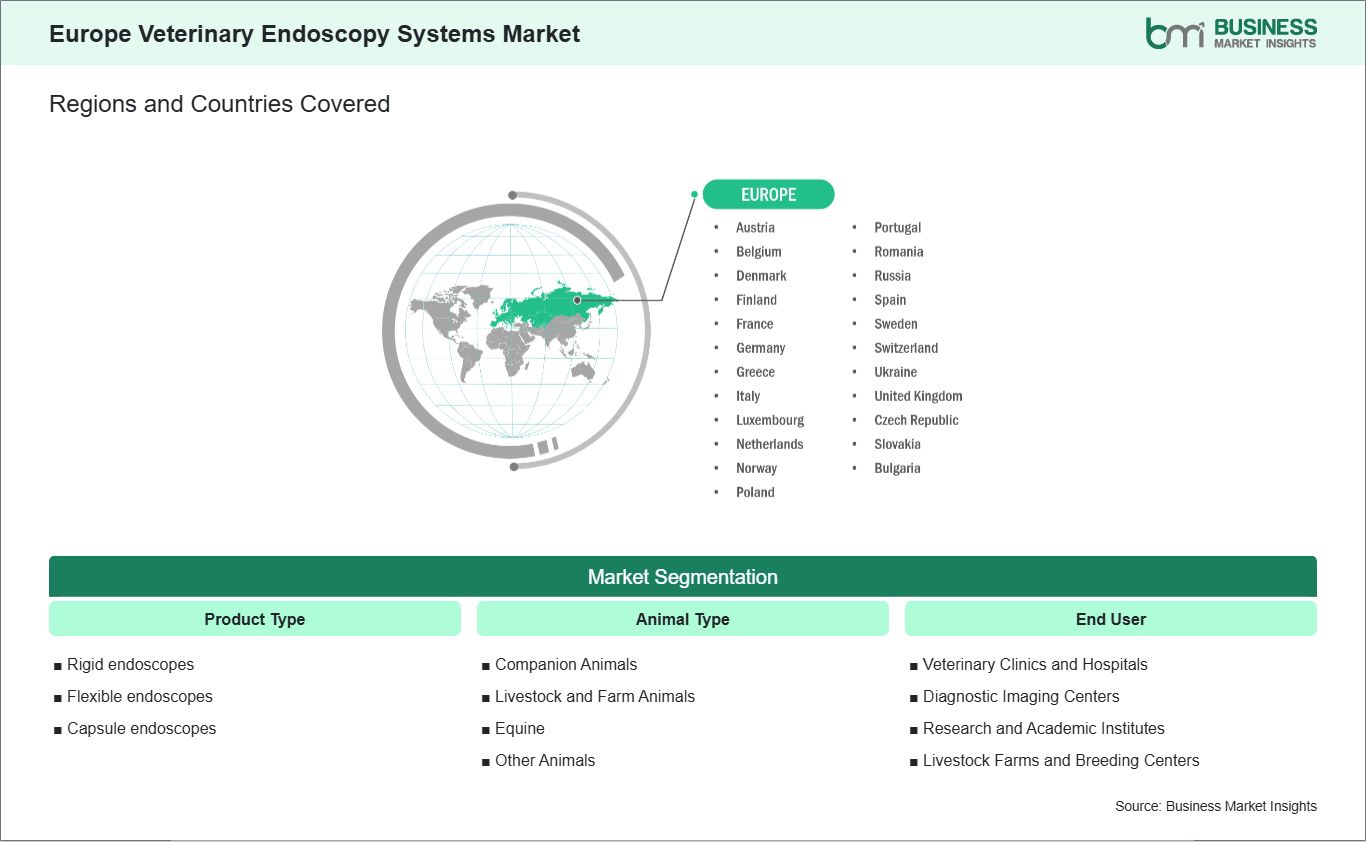Click the globe map graphic

(x=516, y=329)
